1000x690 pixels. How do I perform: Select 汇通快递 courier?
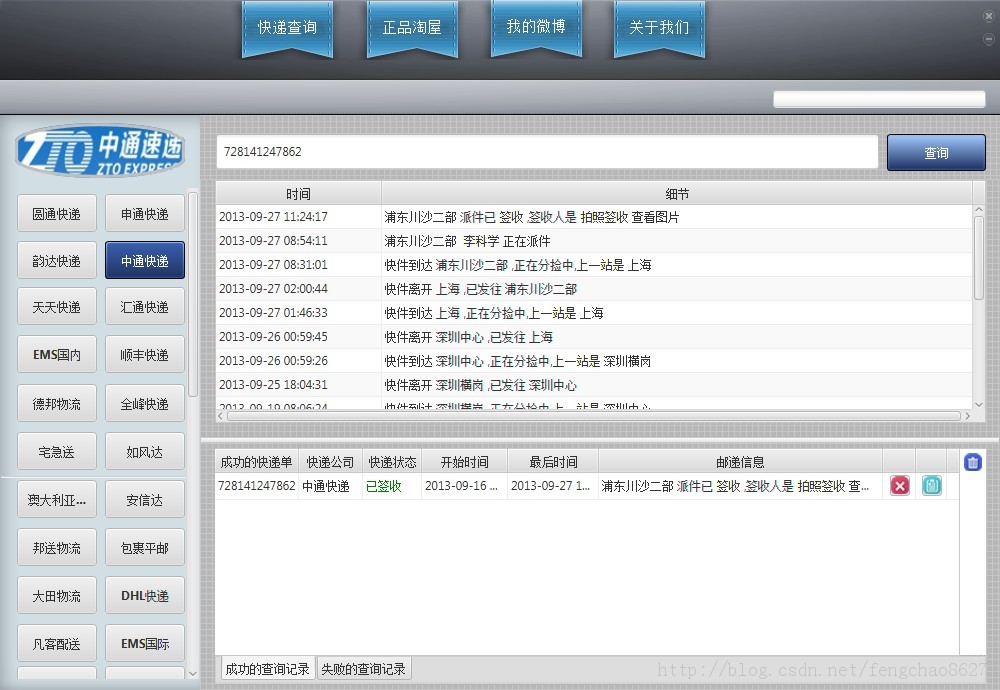pyautogui.click(x=145, y=307)
